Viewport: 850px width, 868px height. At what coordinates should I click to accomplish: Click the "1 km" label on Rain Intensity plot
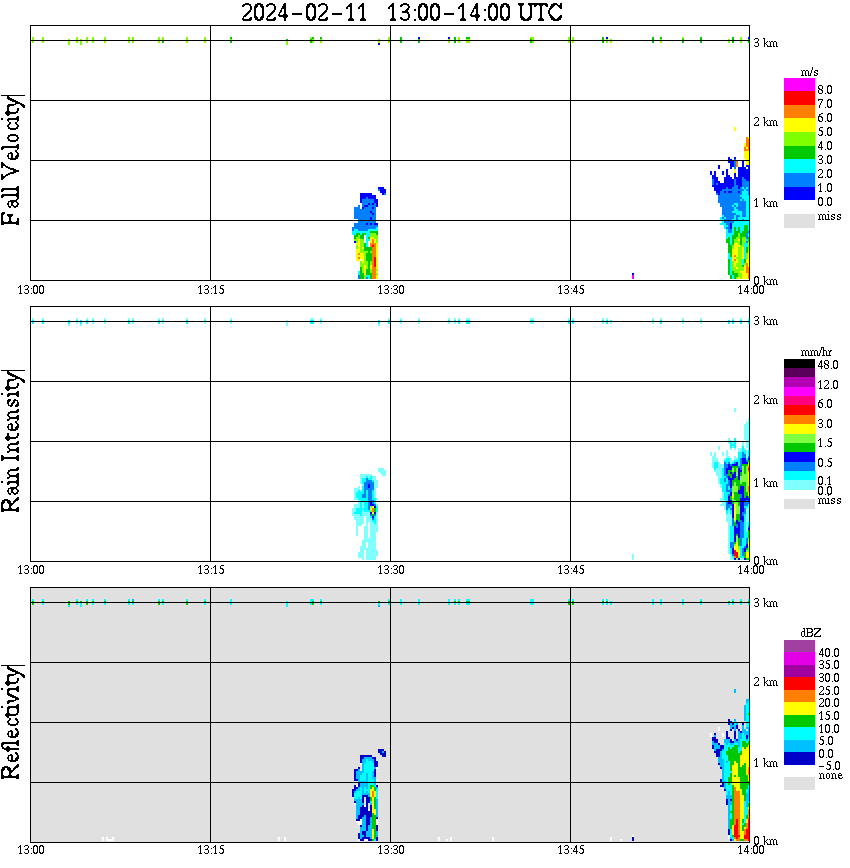coord(765,483)
